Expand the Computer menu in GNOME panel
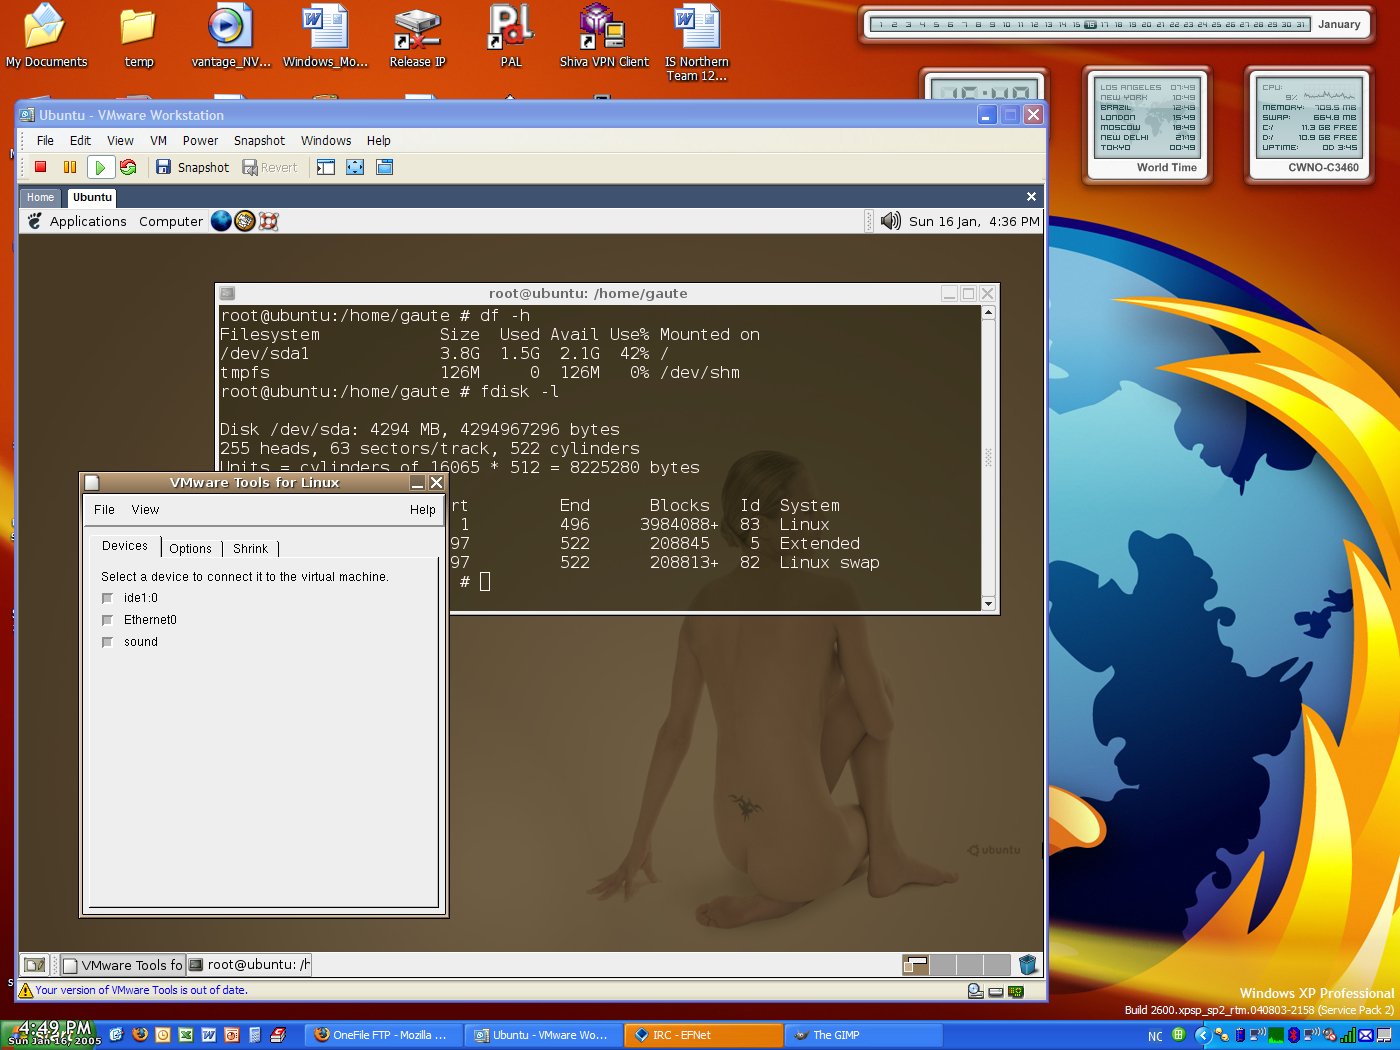The height and width of the screenshot is (1050, 1400). point(170,221)
